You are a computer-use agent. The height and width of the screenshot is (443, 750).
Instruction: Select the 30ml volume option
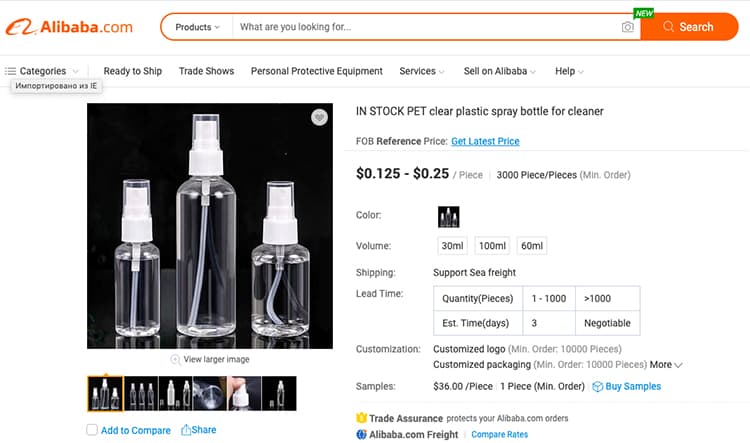(x=452, y=246)
